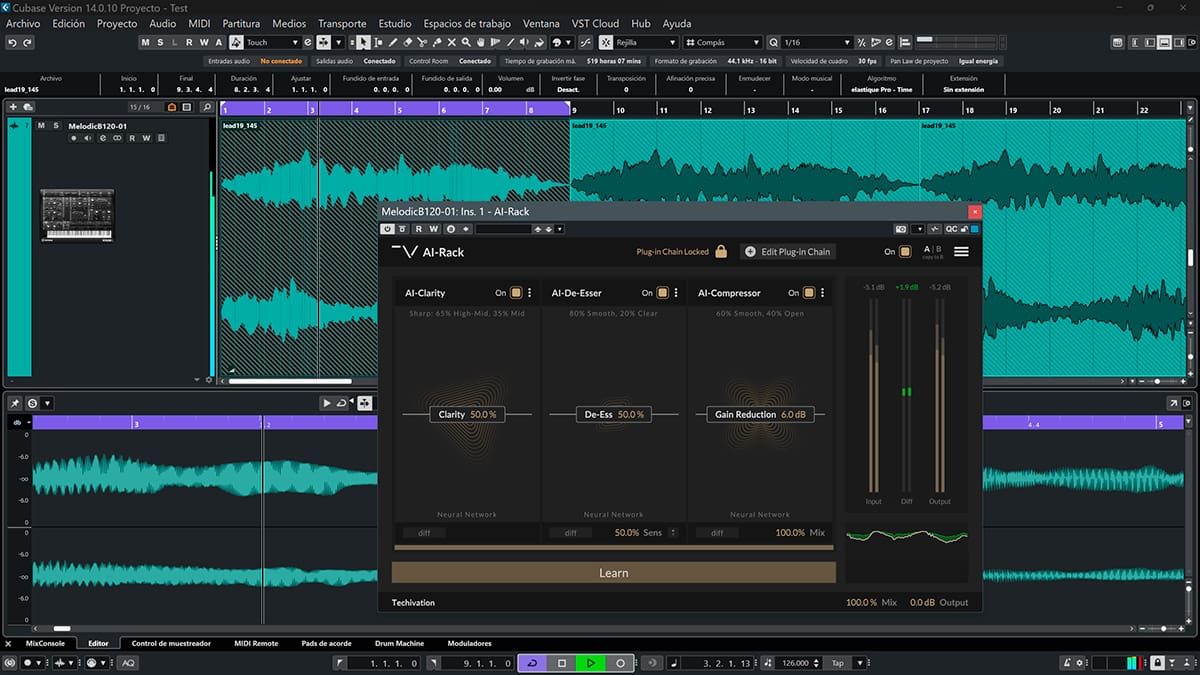Open the Touch automation mode dropdown
The width and height of the screenshot is (1200, 675).
coord(296,42)
